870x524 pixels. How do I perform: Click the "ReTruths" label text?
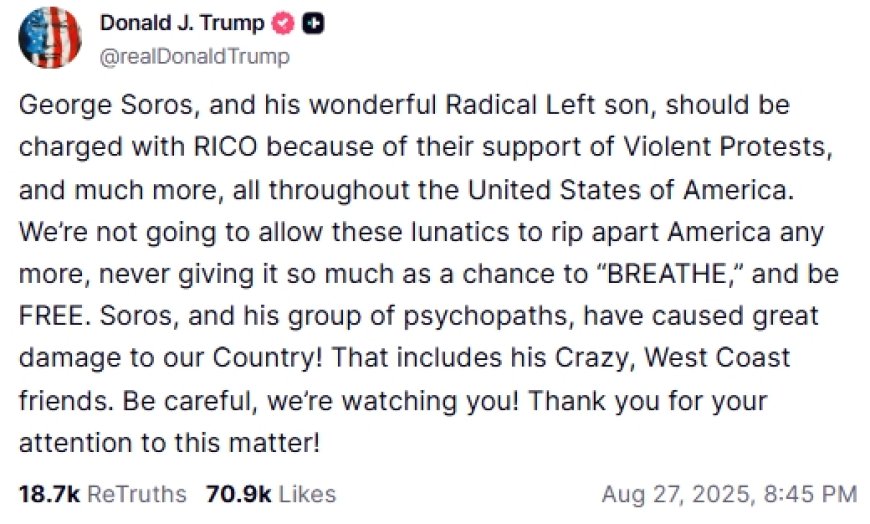click(x=137, y=493)
